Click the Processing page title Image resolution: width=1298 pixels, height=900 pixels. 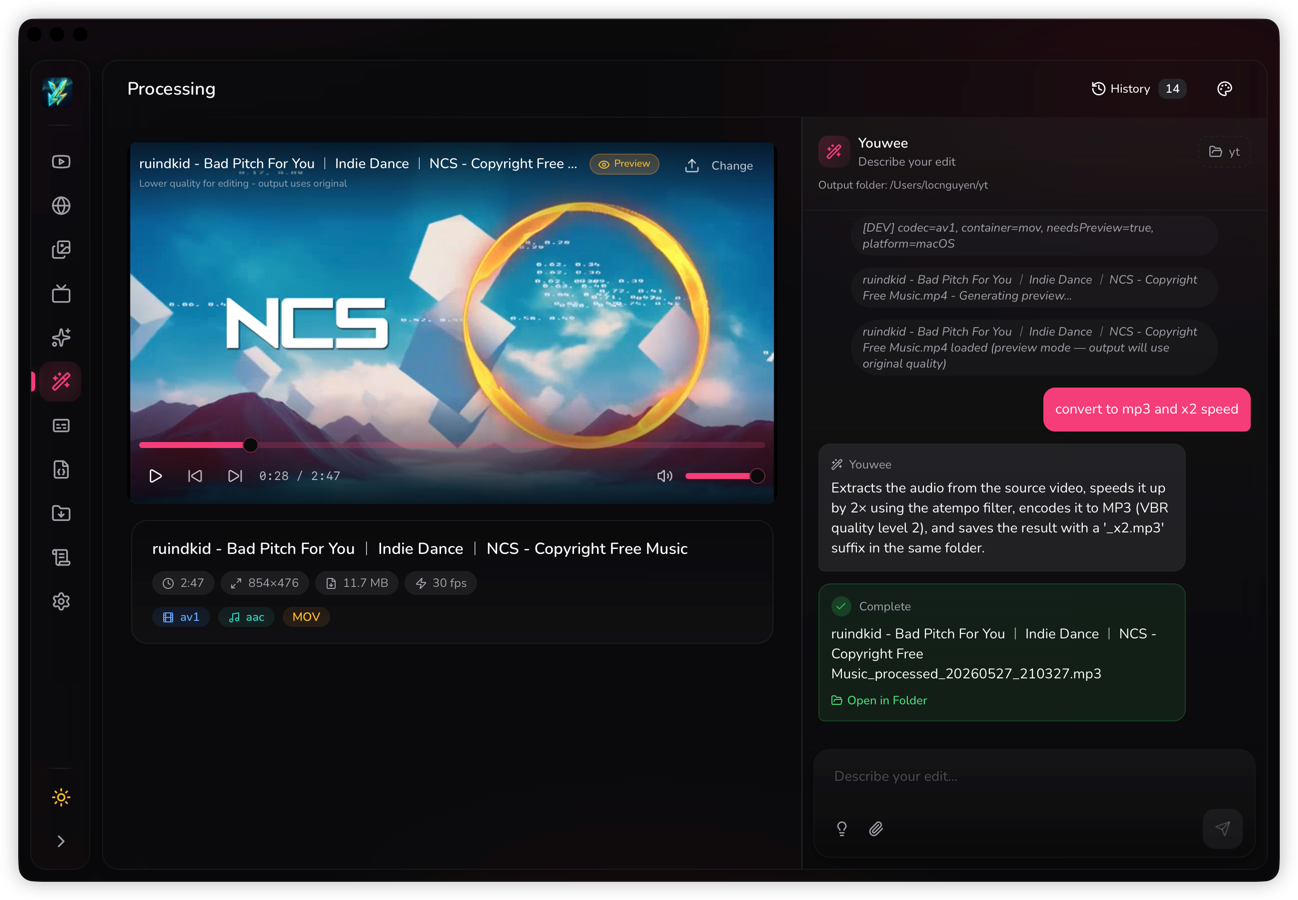[171, 89]
